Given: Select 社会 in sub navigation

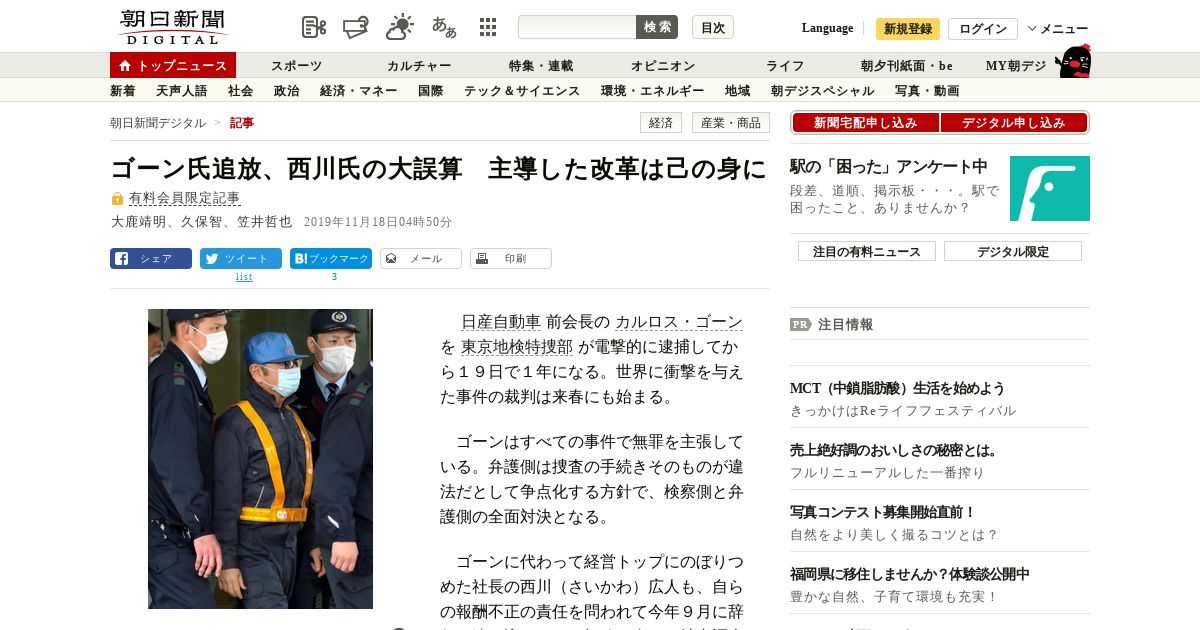Looking at the screenshot, I should pos(241,91).
